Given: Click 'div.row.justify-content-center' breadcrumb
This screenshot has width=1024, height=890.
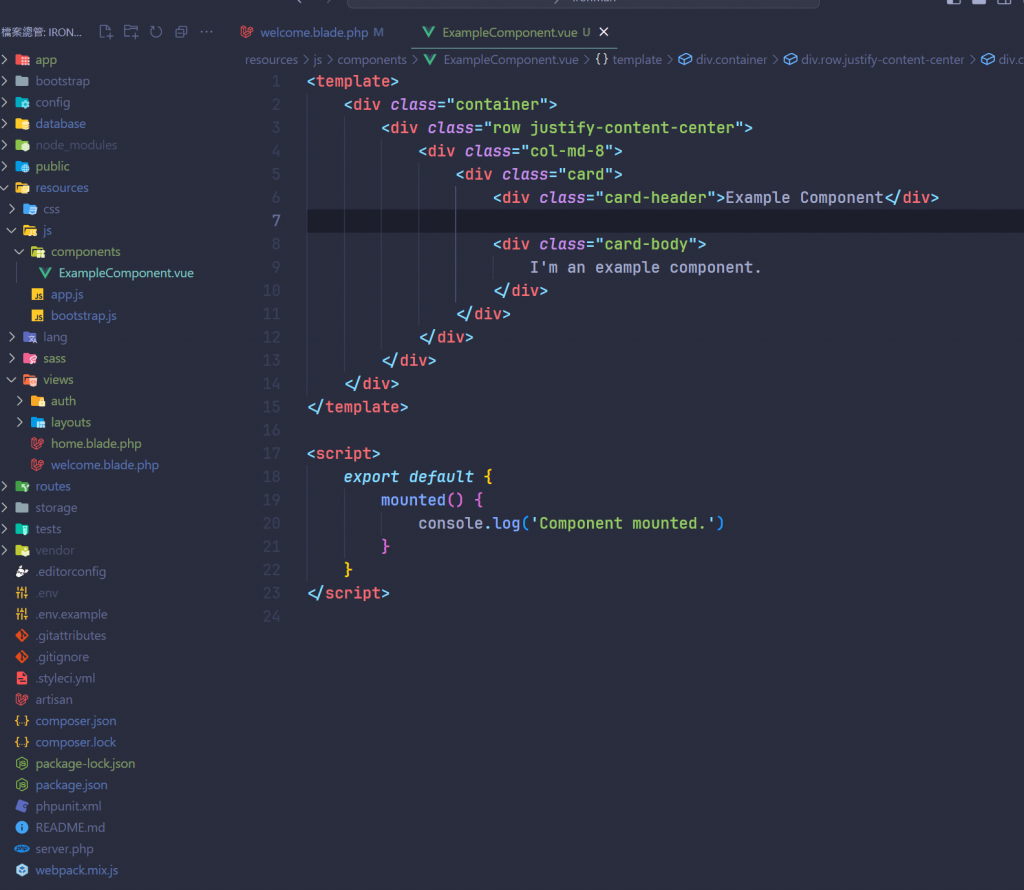Looking at the screenshot, I should [882, 59].
